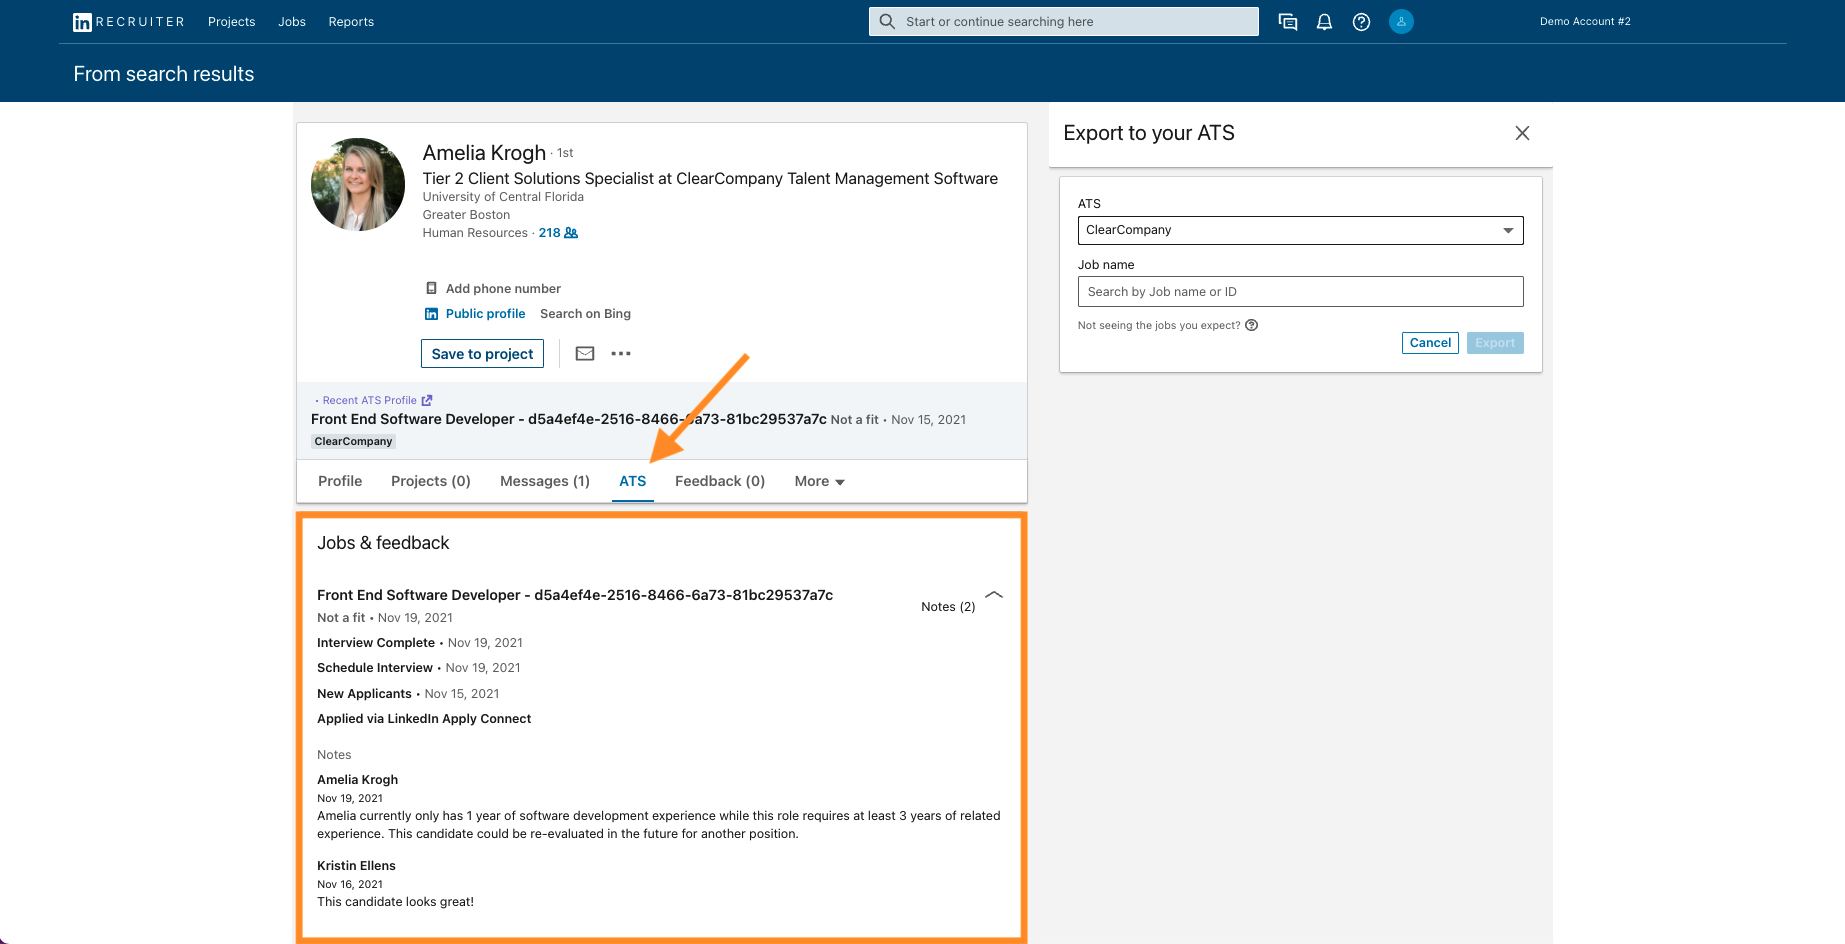Click the Not seeing the jobs you expect text
The height and width of the screenshot is (944, 1845).
coord(1159,325)
